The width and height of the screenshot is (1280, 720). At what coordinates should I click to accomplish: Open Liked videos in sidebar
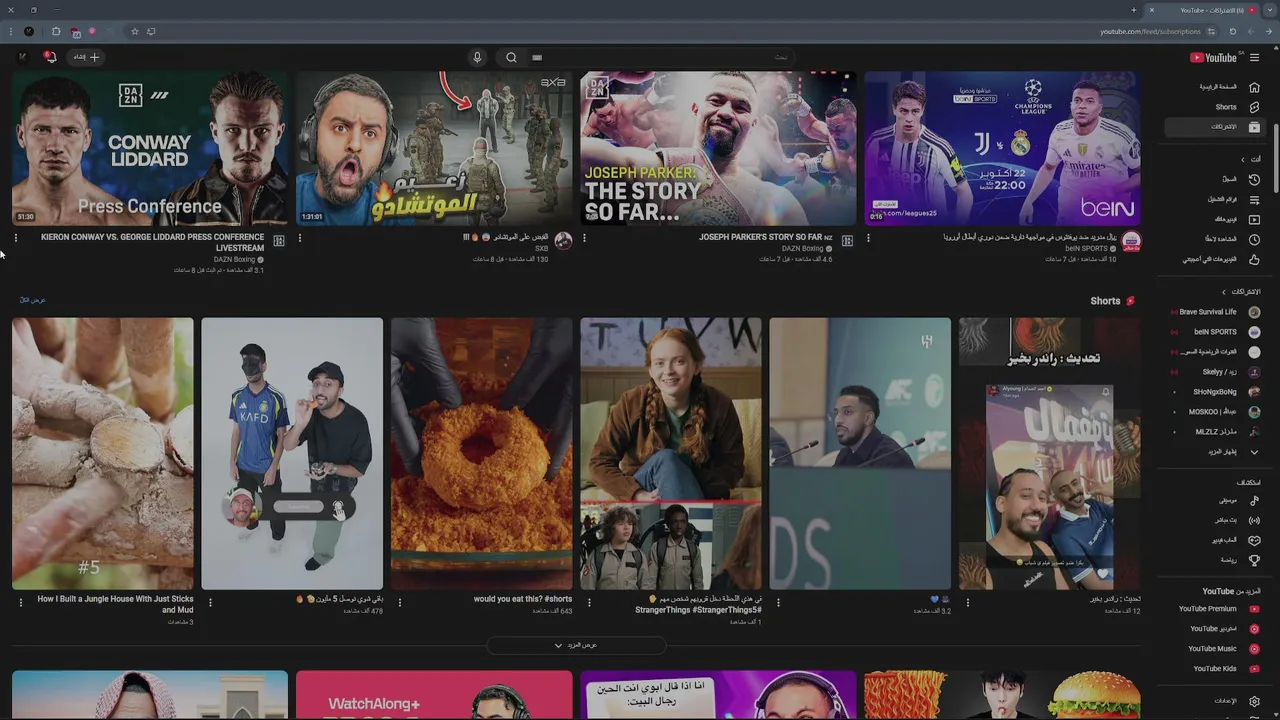tap(1213, 259)
